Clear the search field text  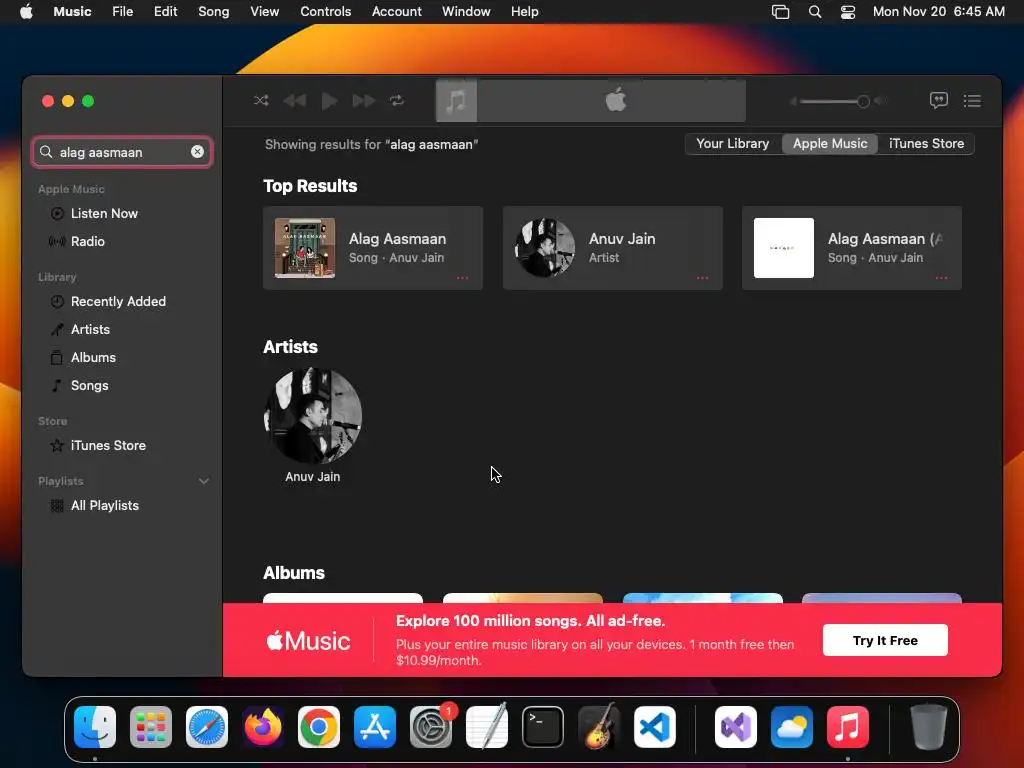pyautogui.click(x=197, y=152)
